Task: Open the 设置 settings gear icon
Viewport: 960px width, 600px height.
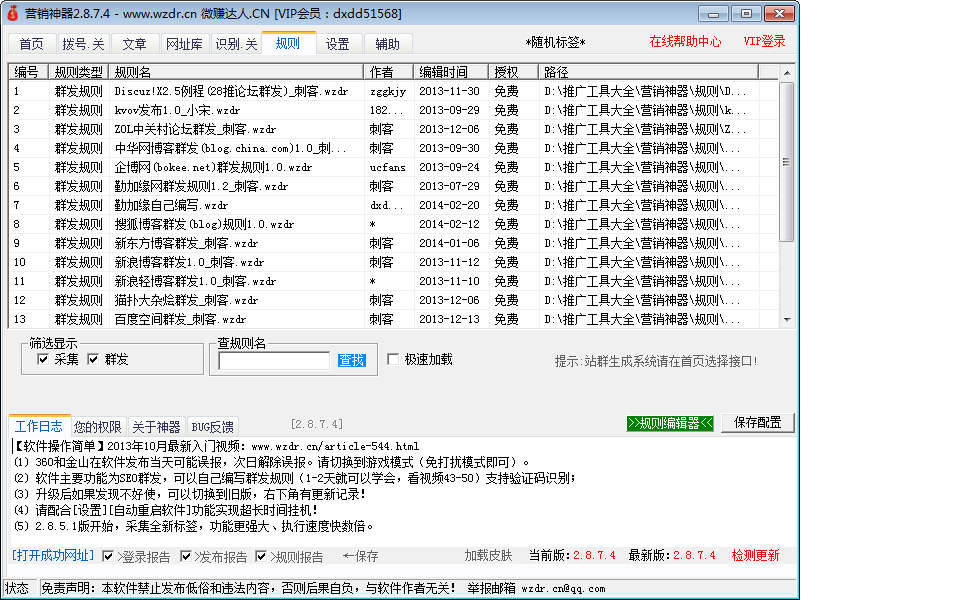Action: click(x=337, y=43)
